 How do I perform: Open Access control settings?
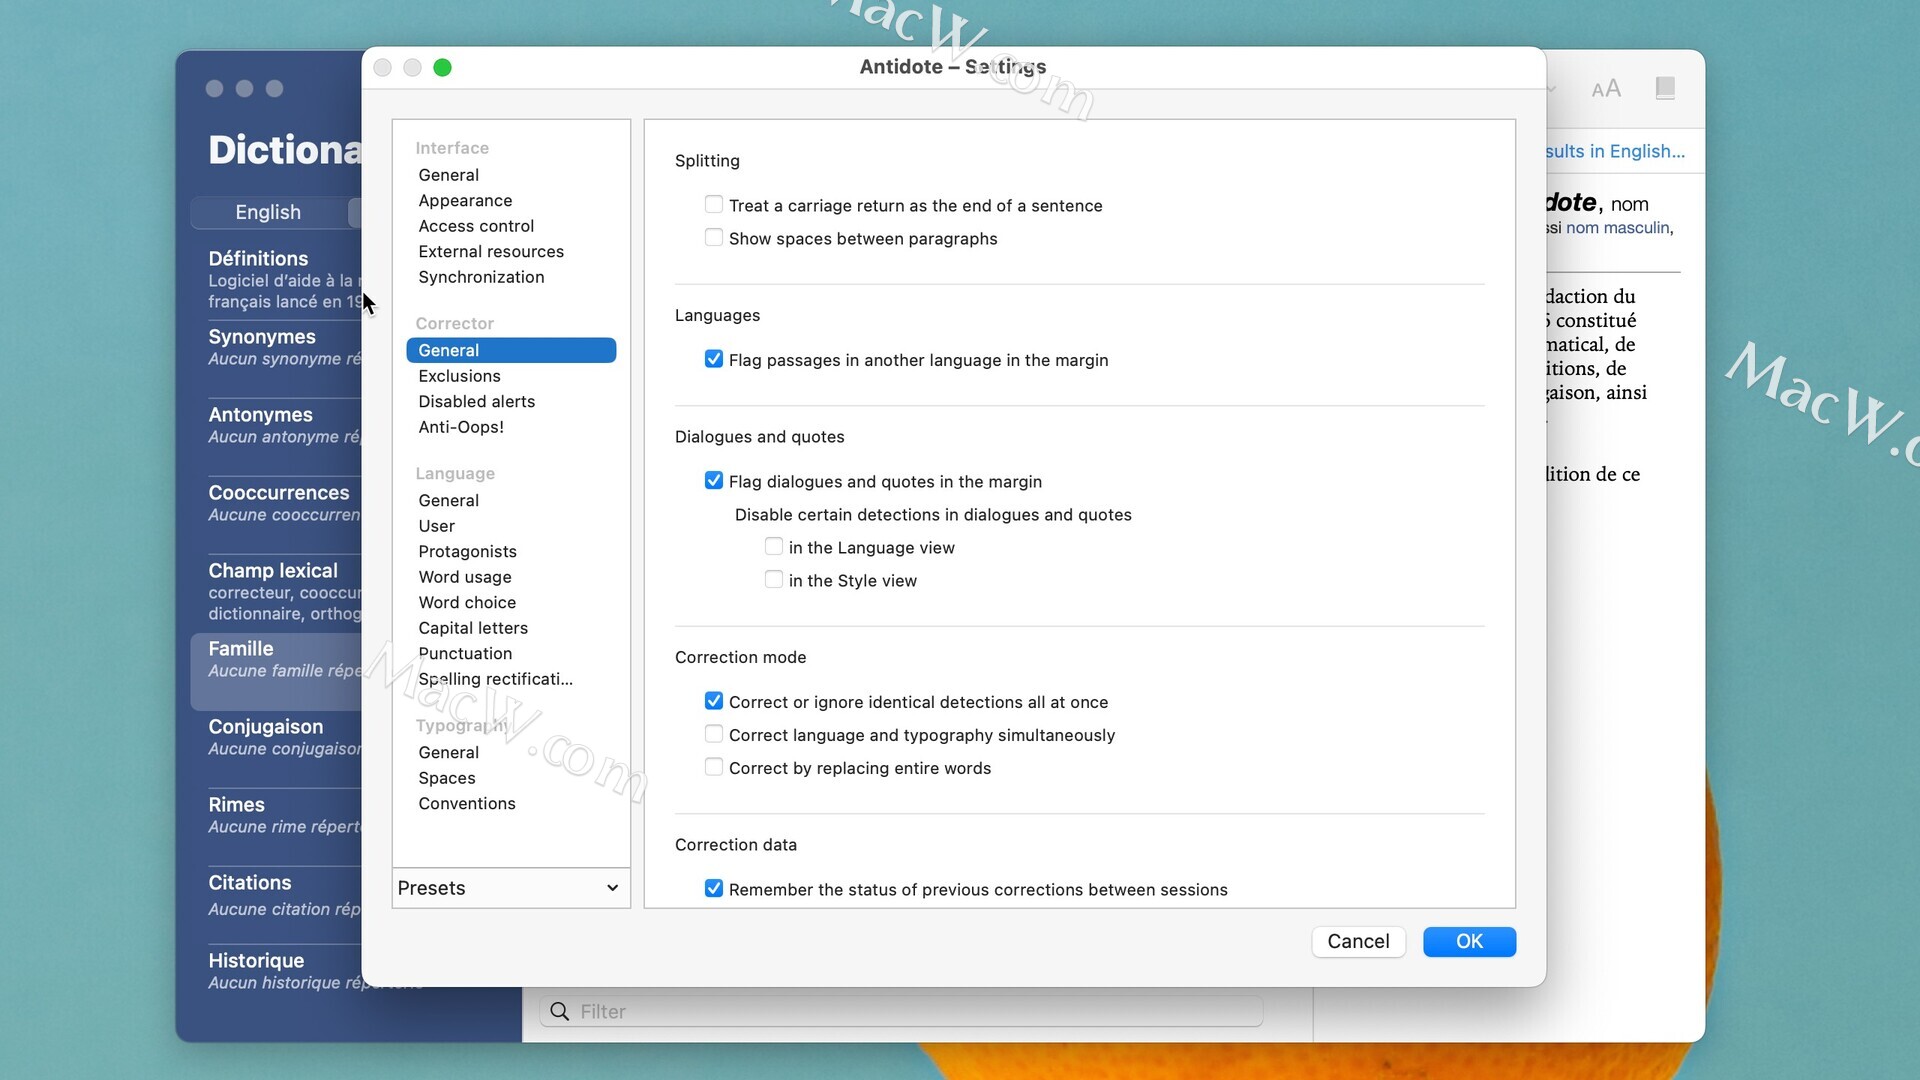tap(476, 226)
